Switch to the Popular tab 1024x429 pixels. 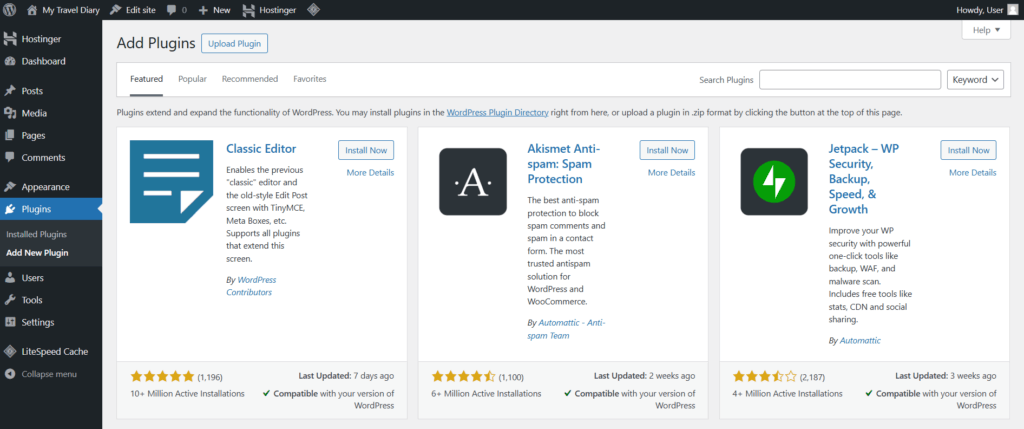point(192,79)
